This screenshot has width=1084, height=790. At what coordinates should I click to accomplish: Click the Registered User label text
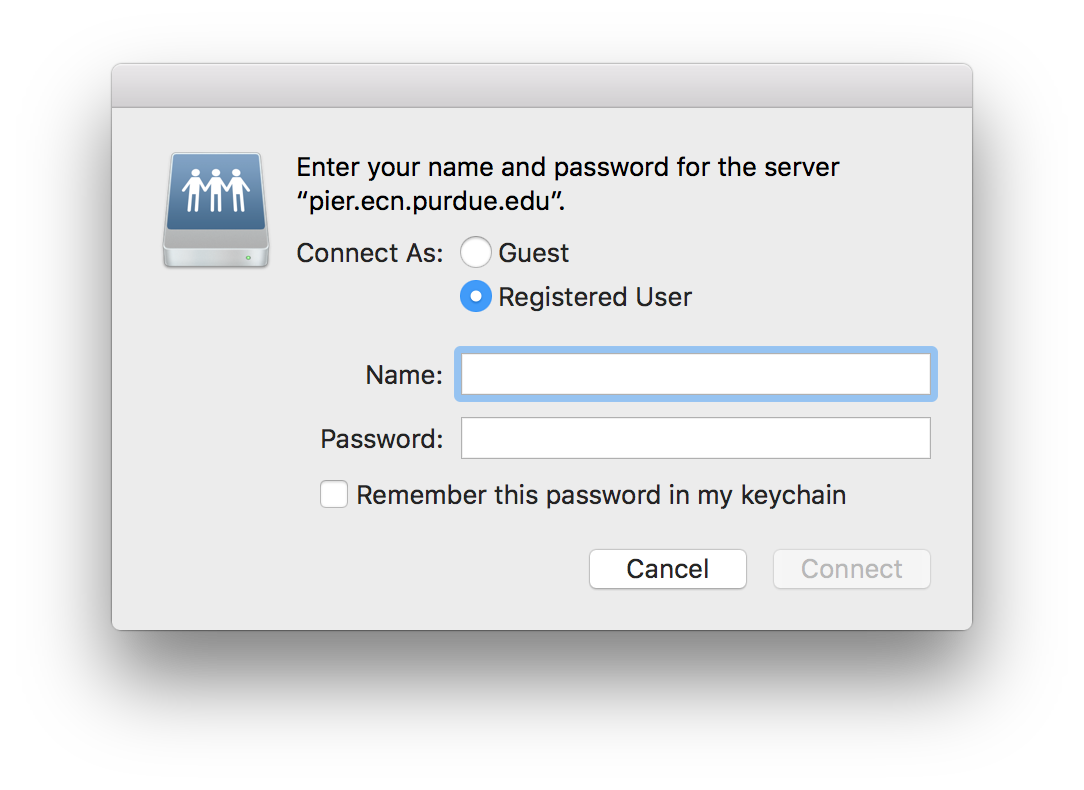(596, 296)
